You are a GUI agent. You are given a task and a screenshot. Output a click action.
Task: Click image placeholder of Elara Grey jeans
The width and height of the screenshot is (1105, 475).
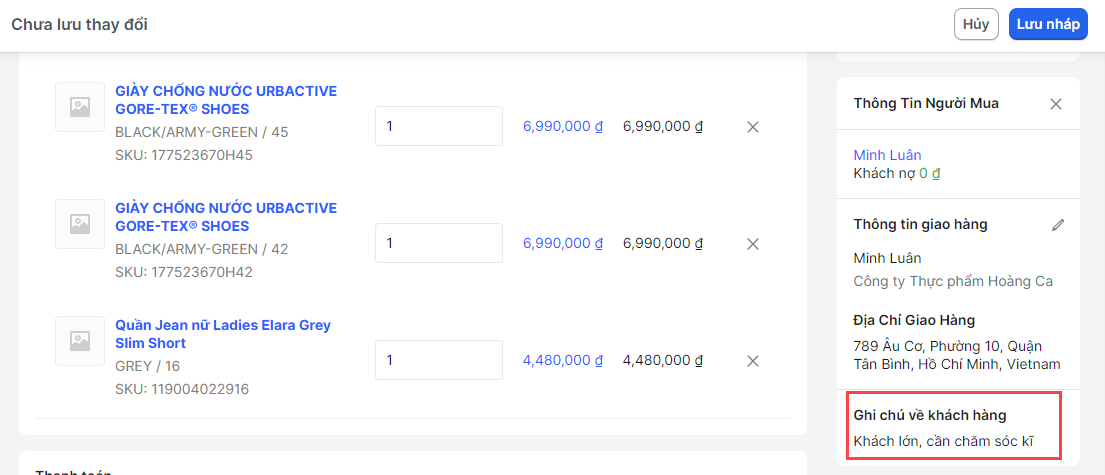(x=80, y=341)
